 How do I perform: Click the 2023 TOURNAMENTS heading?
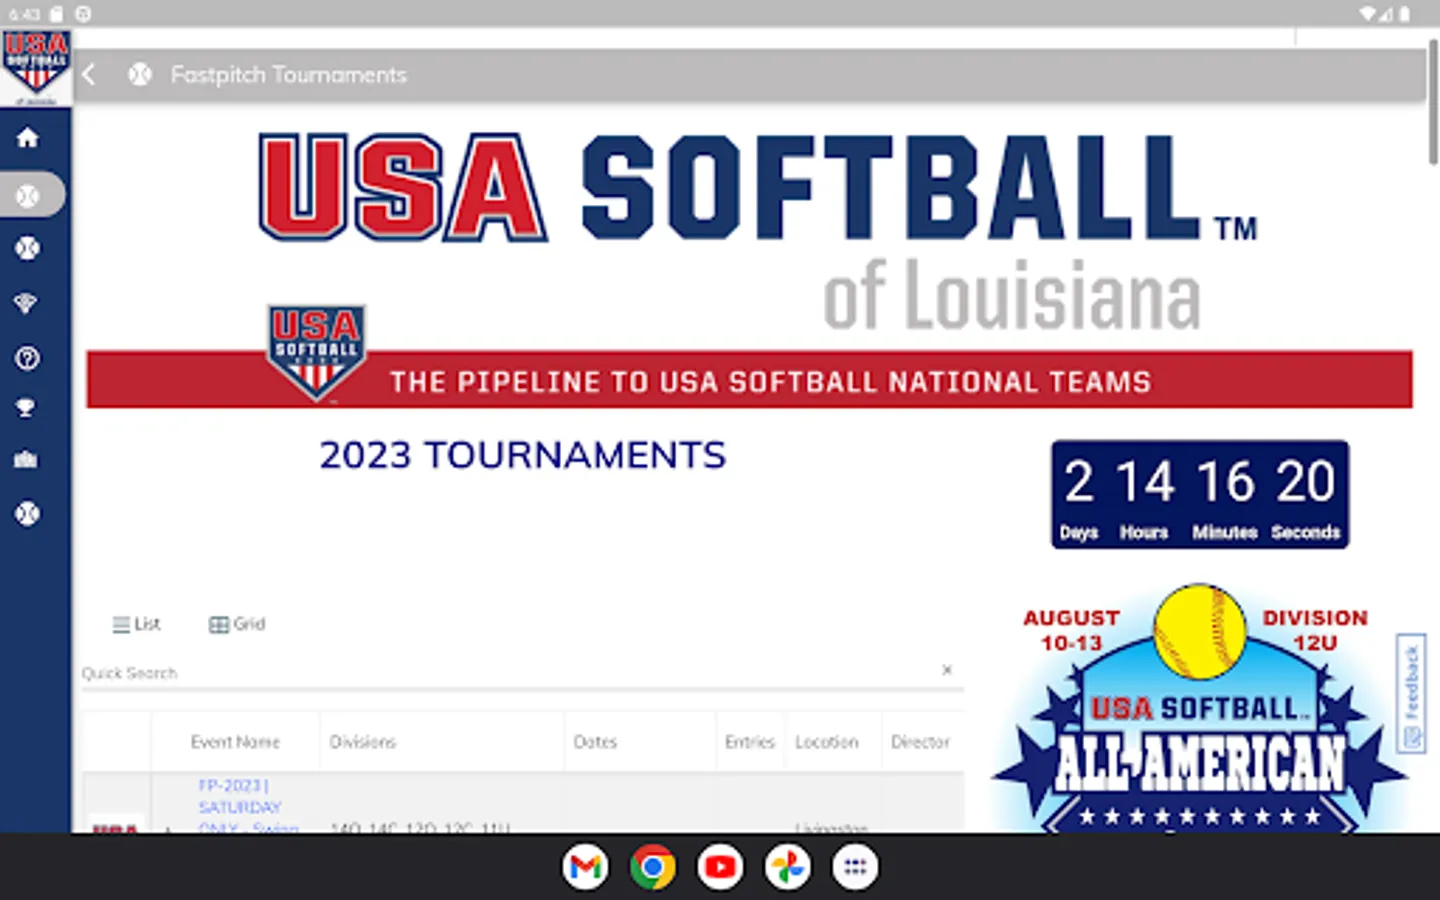(523, 456)
